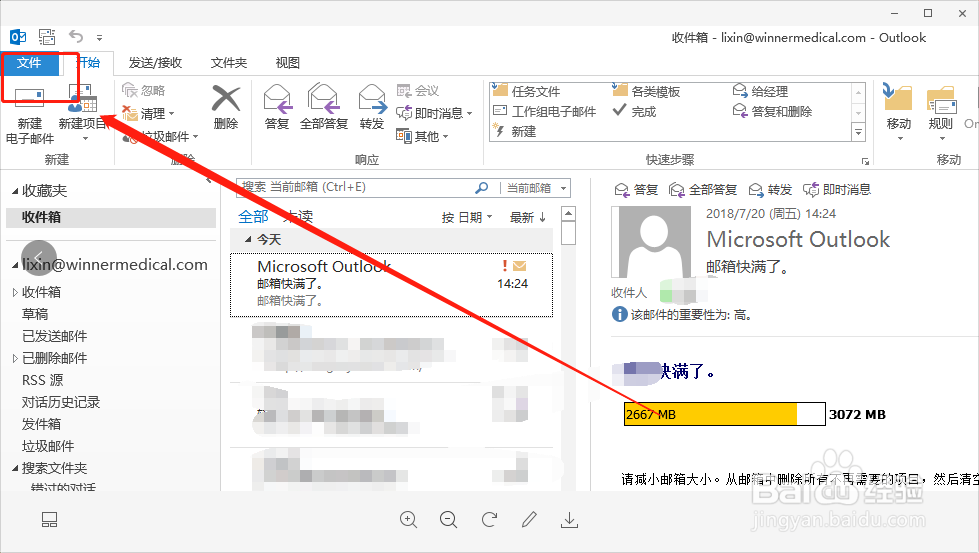Switch to the 发送/接收 tab
The height and width of the screenshot is (553, 979).
pyautogui.click(x=155, y=63)
